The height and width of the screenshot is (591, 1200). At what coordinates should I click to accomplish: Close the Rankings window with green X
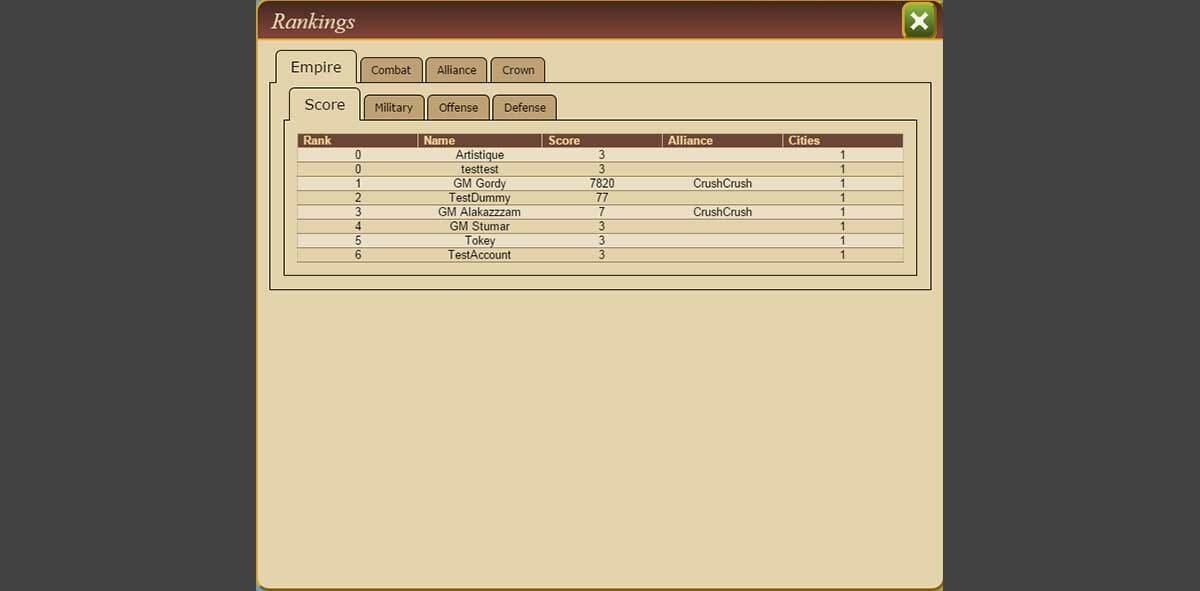pos(918,21)
